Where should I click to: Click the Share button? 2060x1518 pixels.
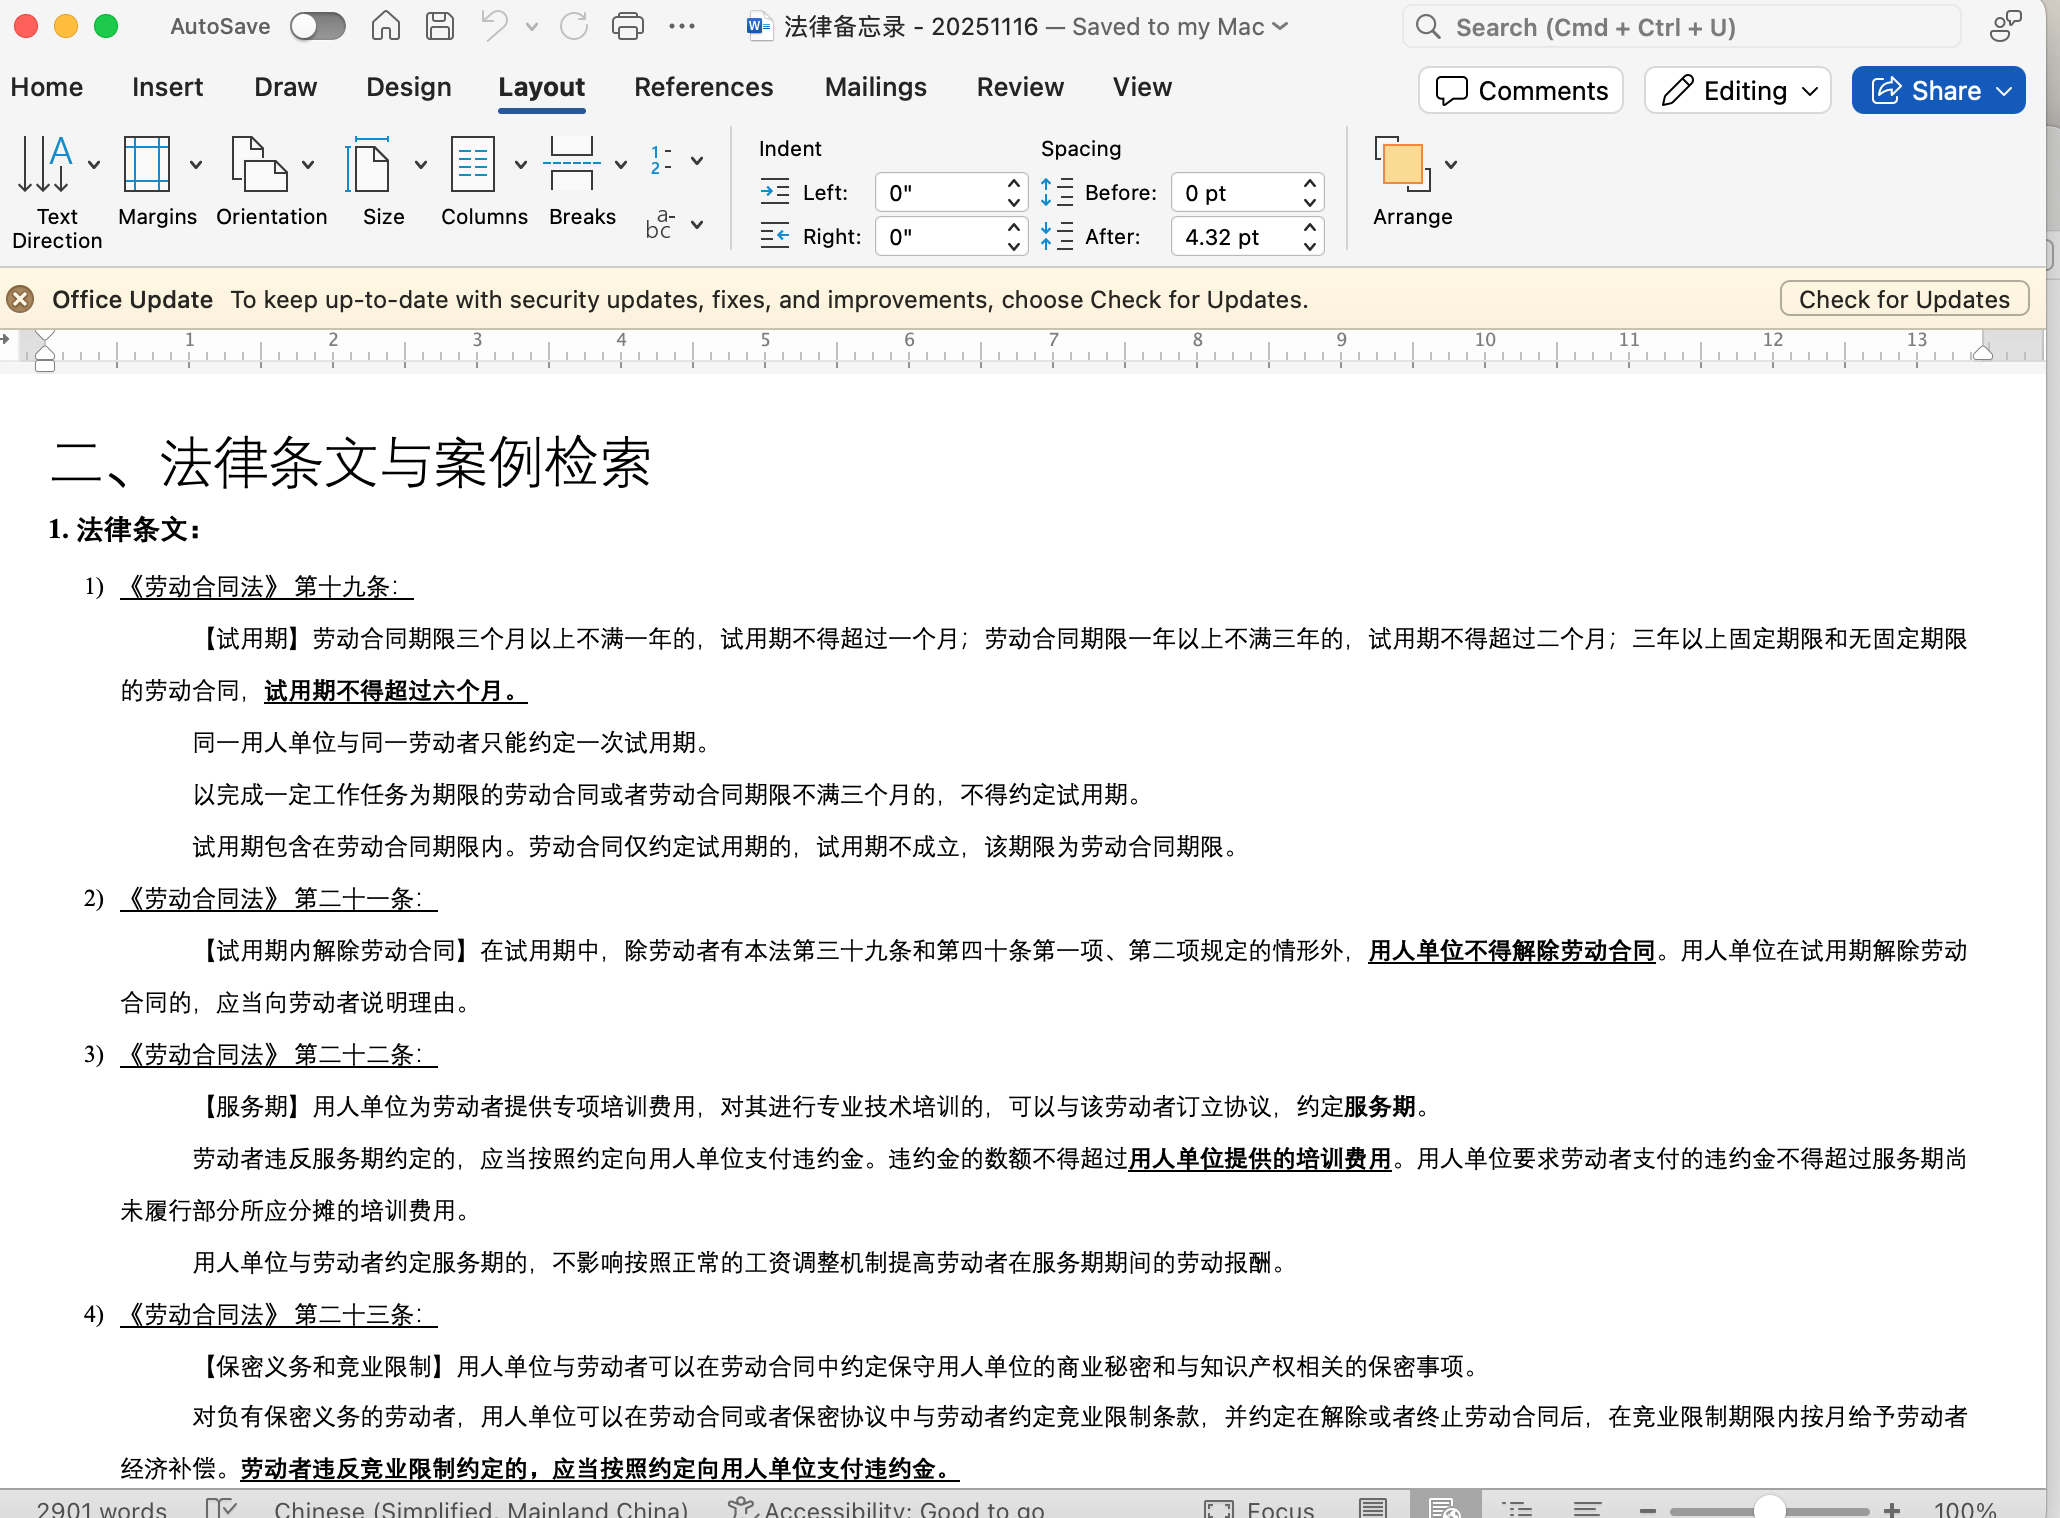(1938, 91)
